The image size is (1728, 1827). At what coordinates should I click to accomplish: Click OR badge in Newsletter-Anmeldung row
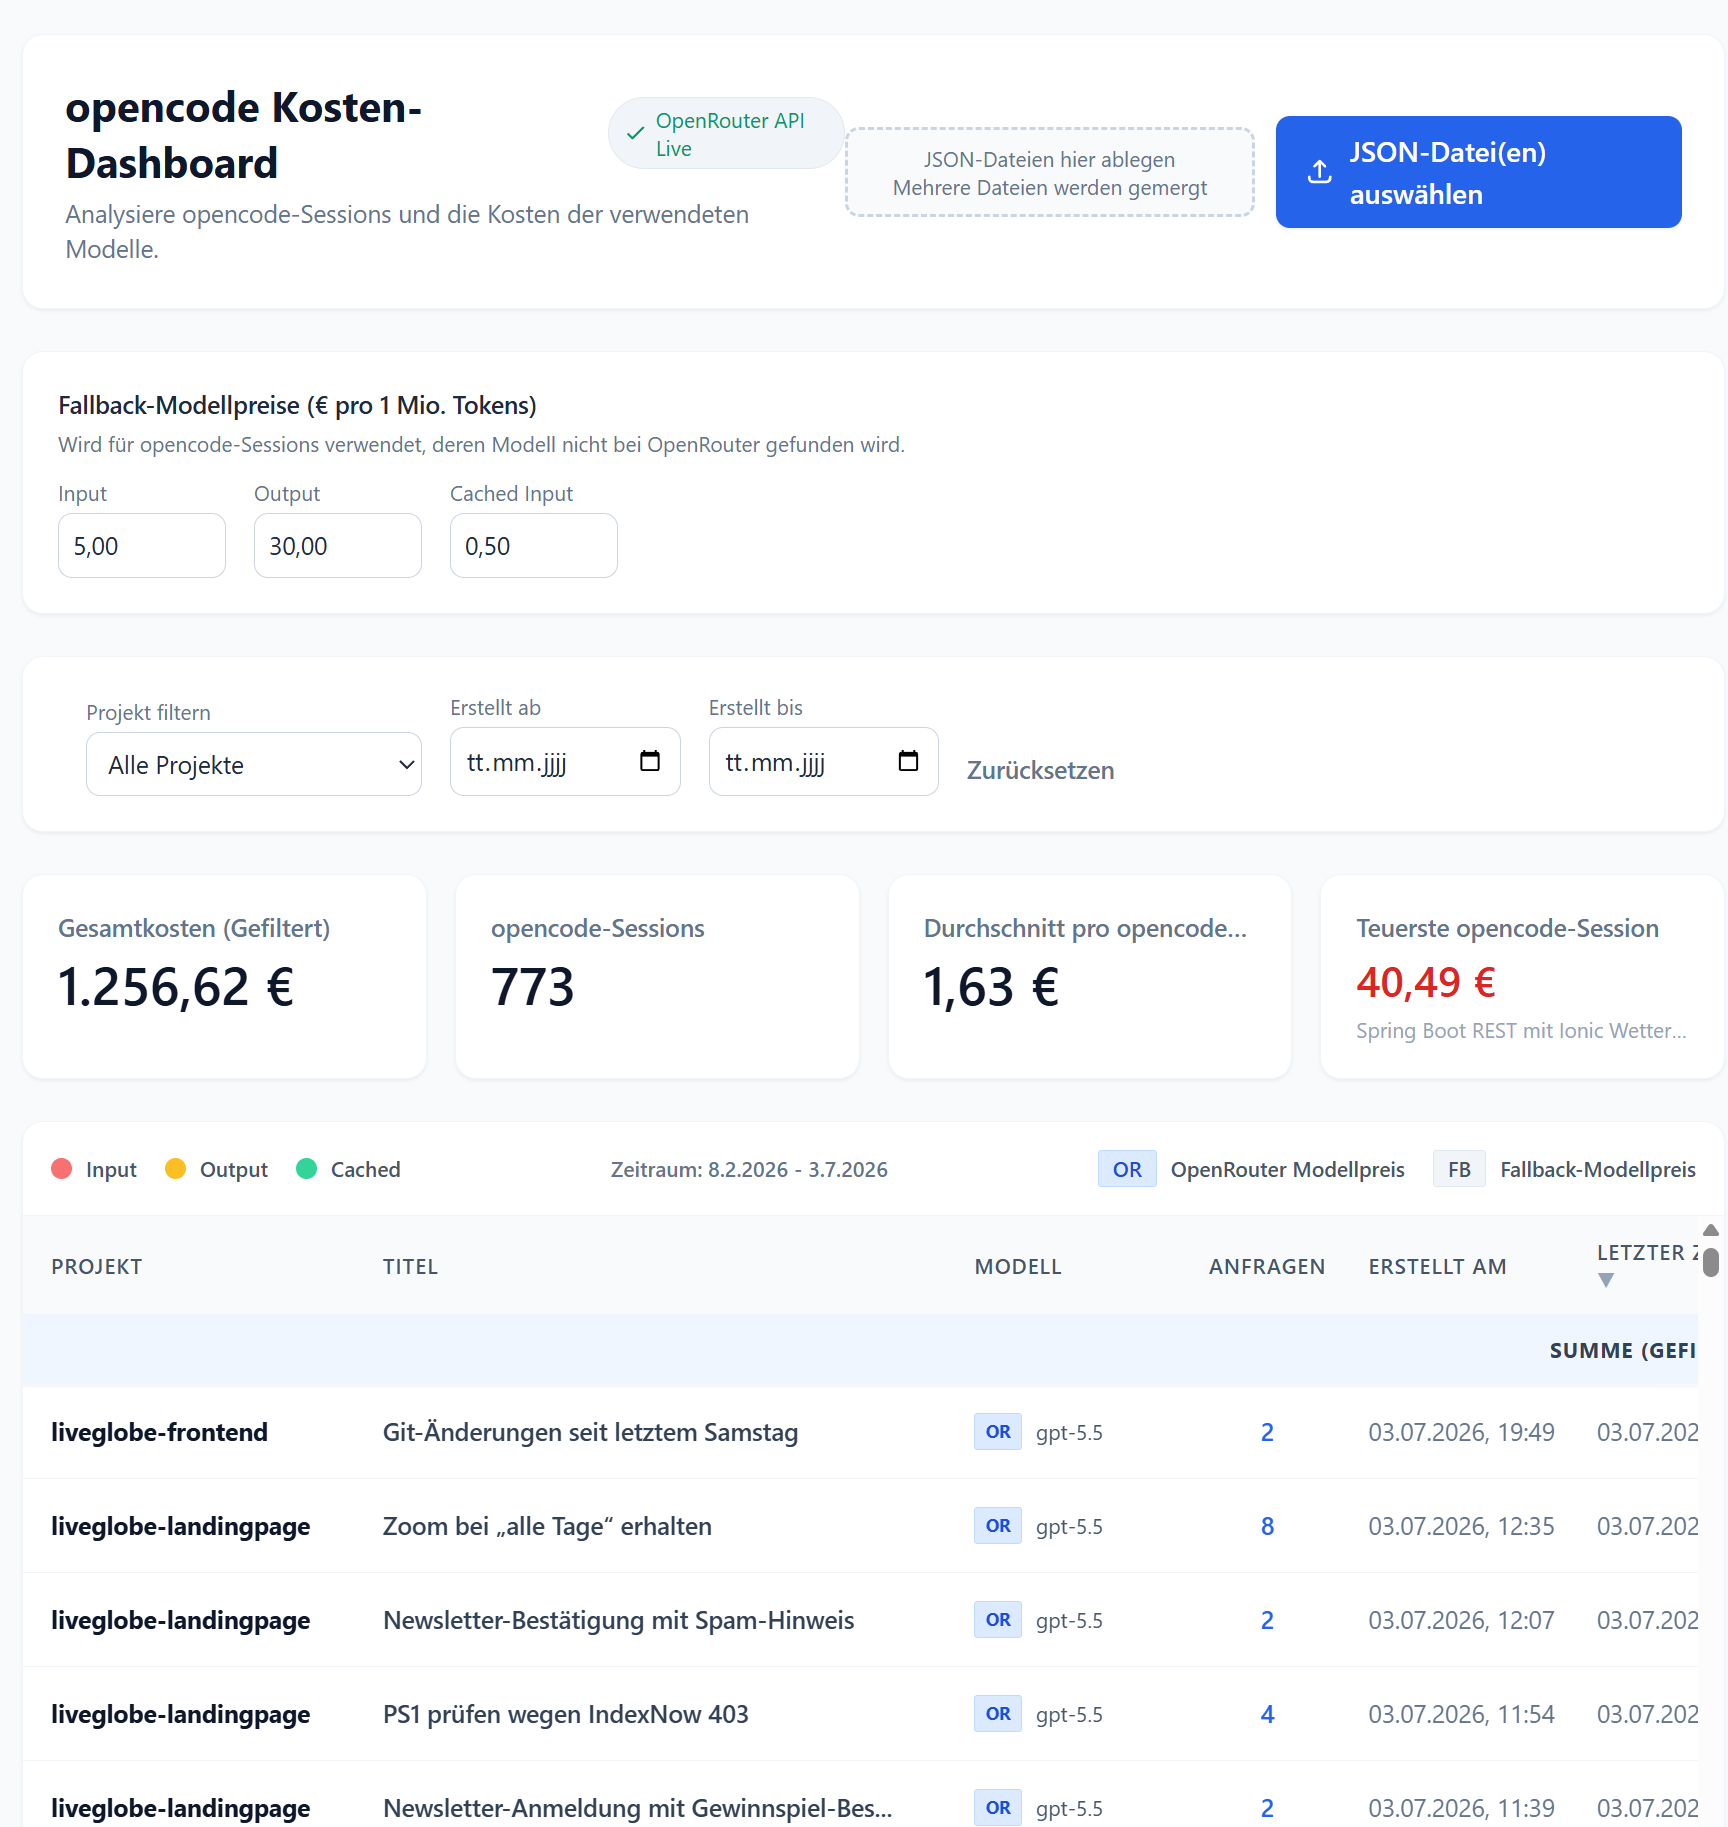pyautogui.click(x=998, y=1807)
